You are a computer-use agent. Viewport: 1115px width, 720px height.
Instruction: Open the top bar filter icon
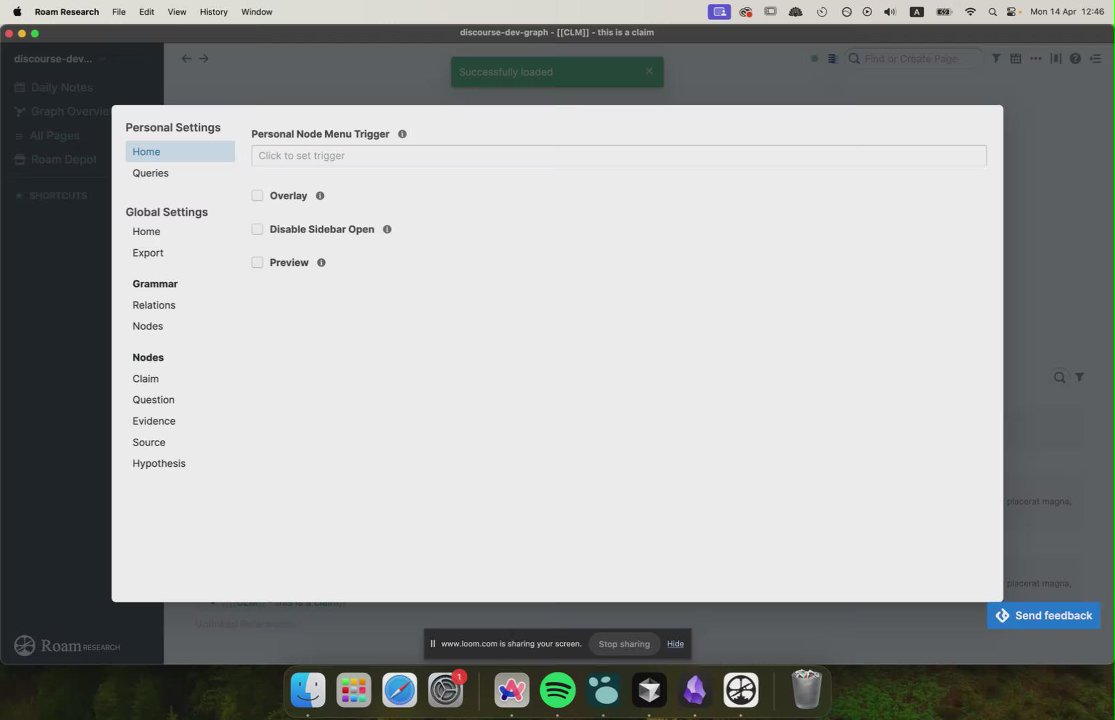coord(996,58)
